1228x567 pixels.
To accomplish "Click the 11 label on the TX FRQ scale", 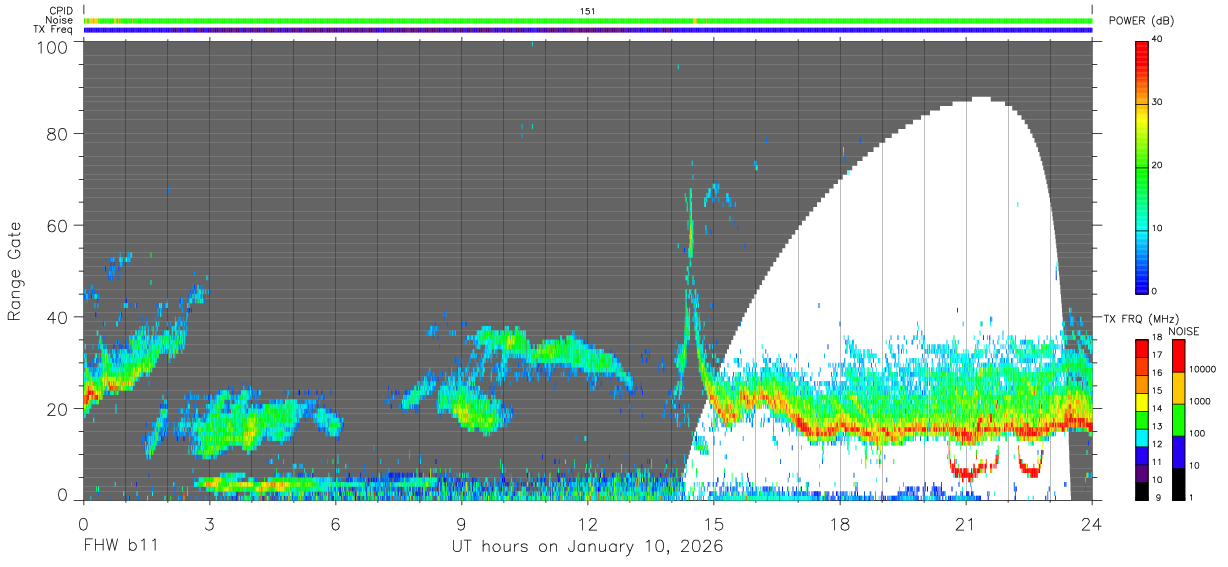I will coord(1157,462).
